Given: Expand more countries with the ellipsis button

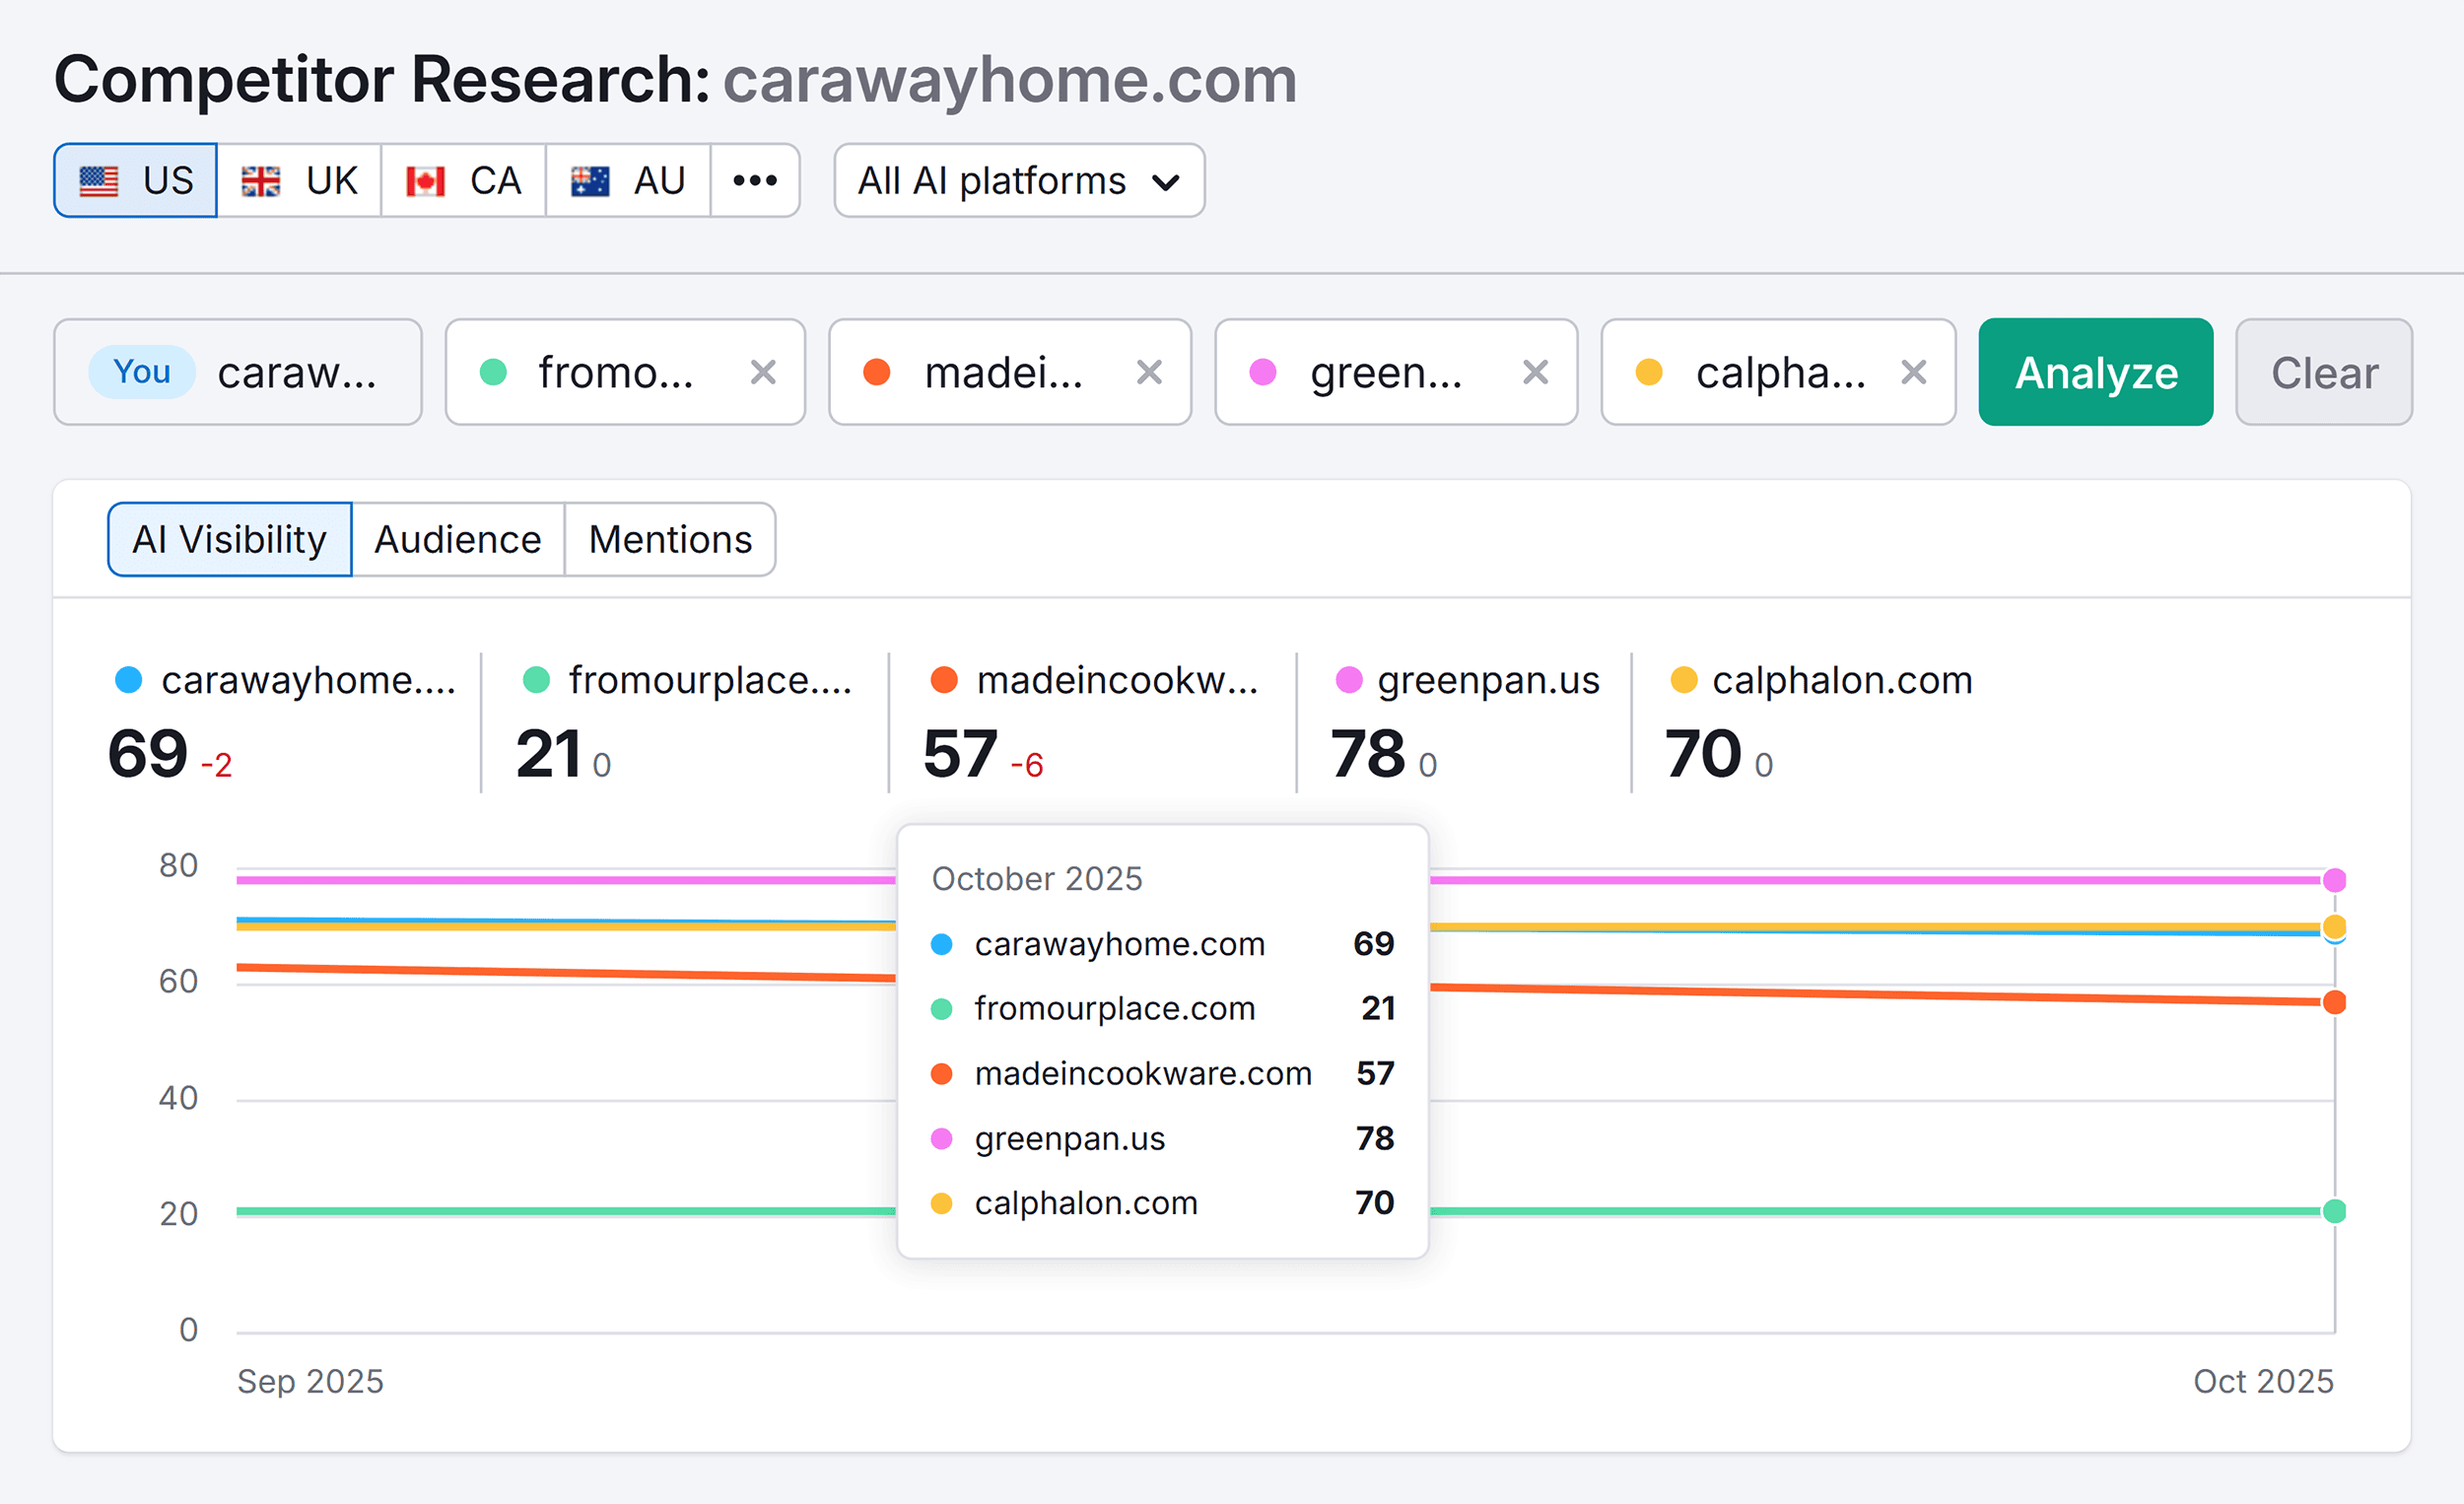Looking at the screenshot, I should point(755,181).
